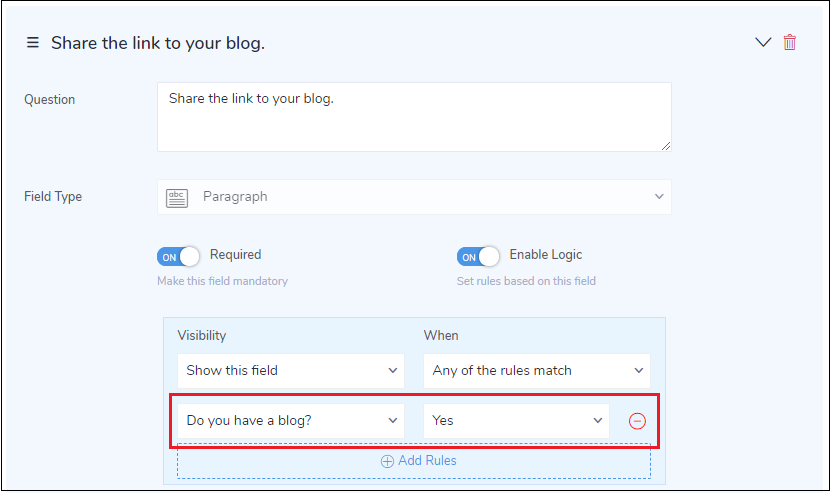Click the Enable Logic label text

pos(545,255)
